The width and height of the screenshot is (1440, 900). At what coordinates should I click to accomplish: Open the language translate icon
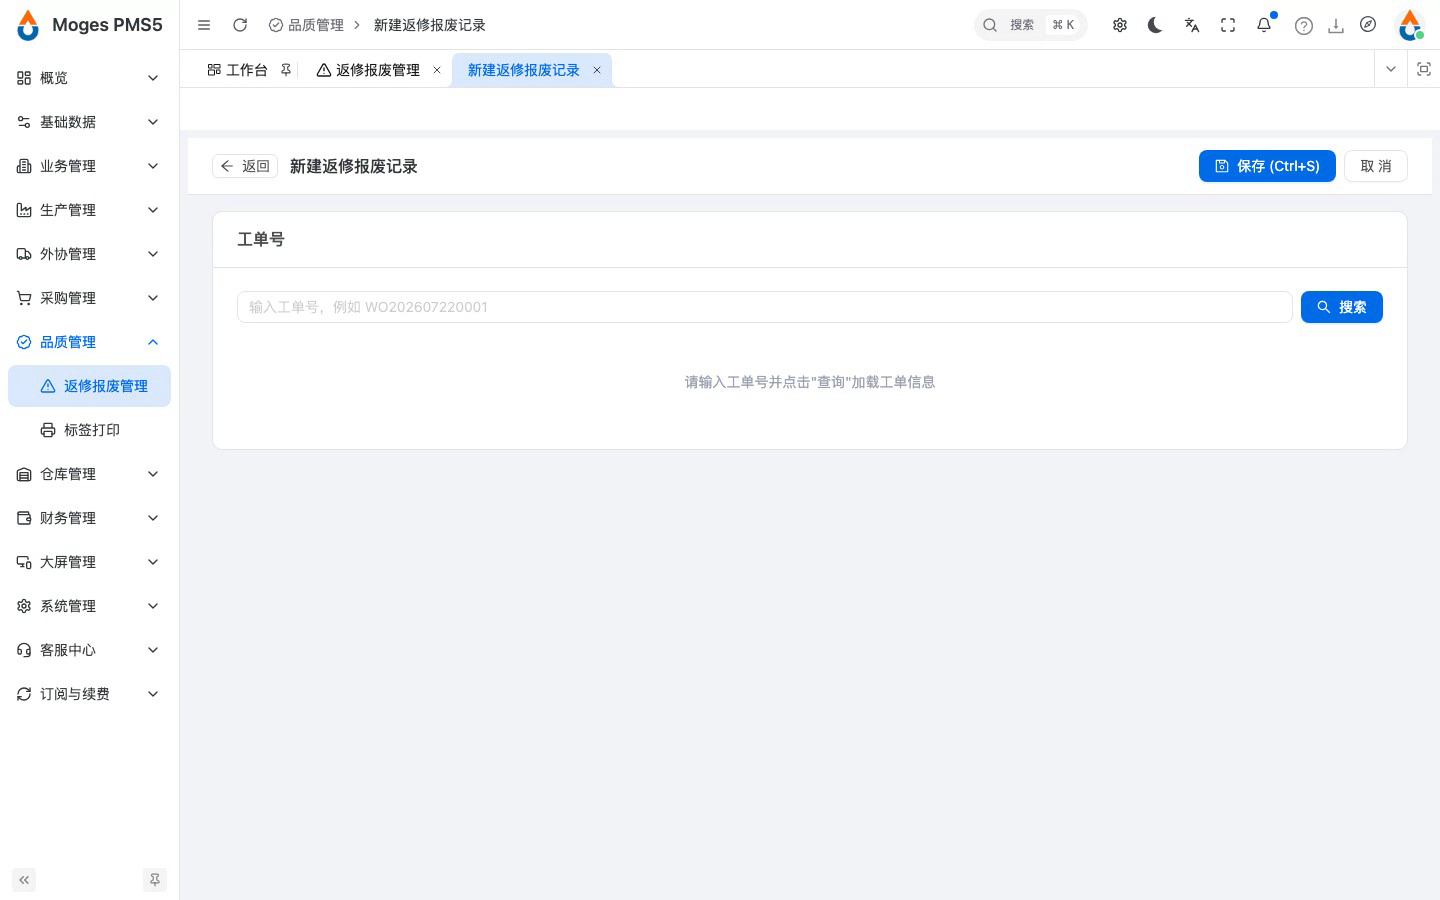(x=1192, y=25)
